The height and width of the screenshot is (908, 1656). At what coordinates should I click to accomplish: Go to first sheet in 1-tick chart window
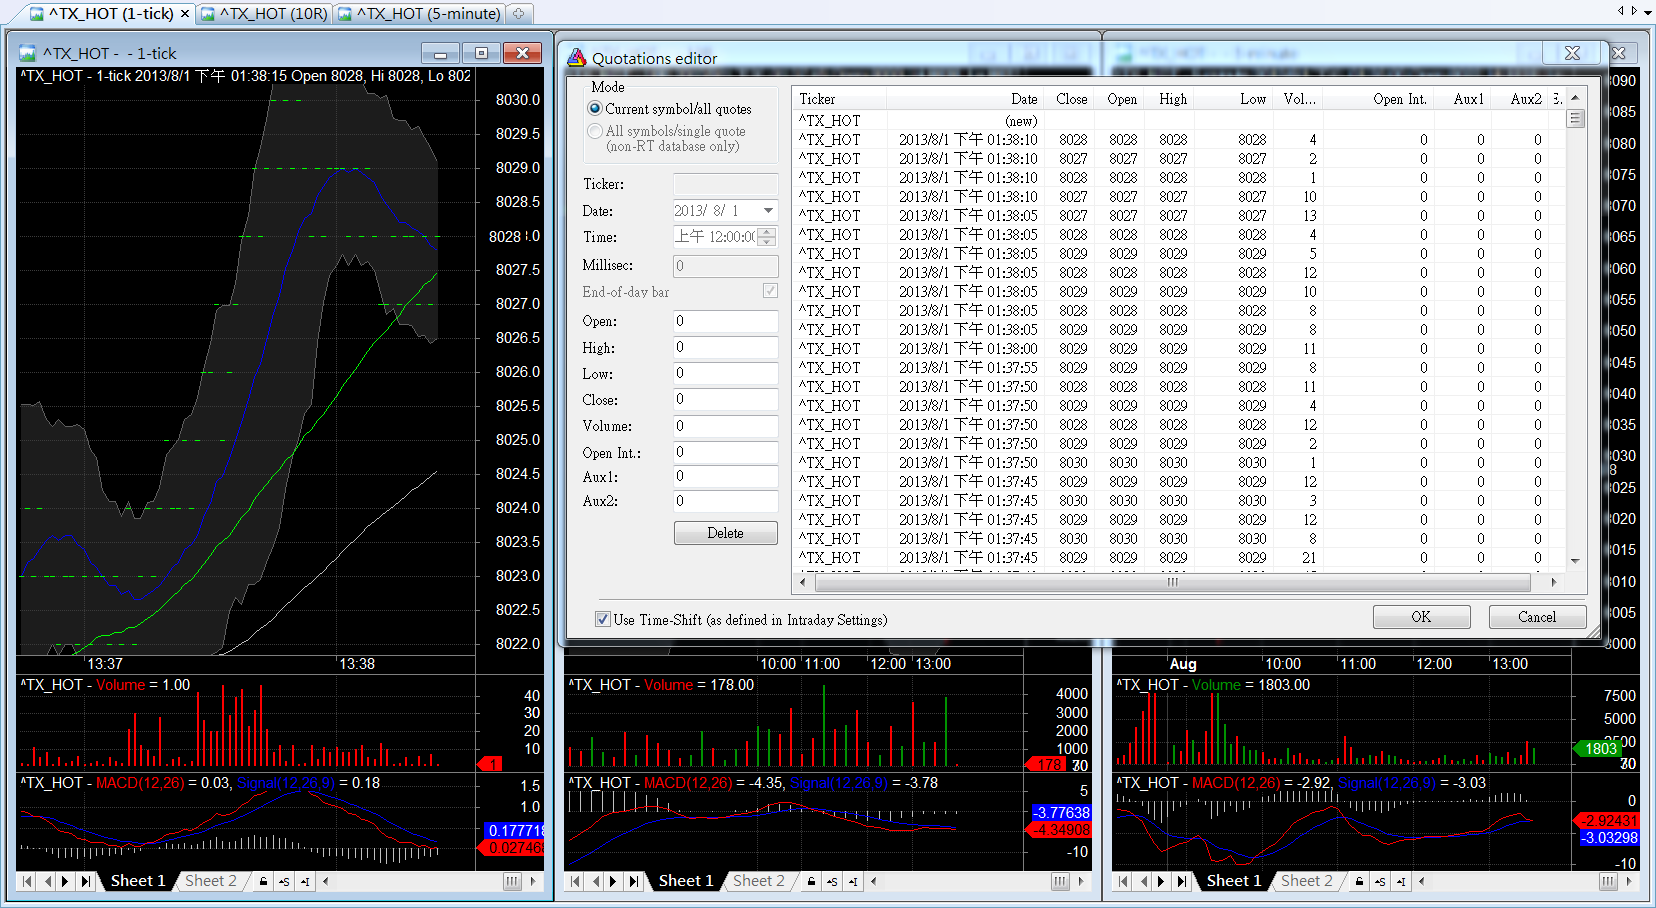point(27,881)
